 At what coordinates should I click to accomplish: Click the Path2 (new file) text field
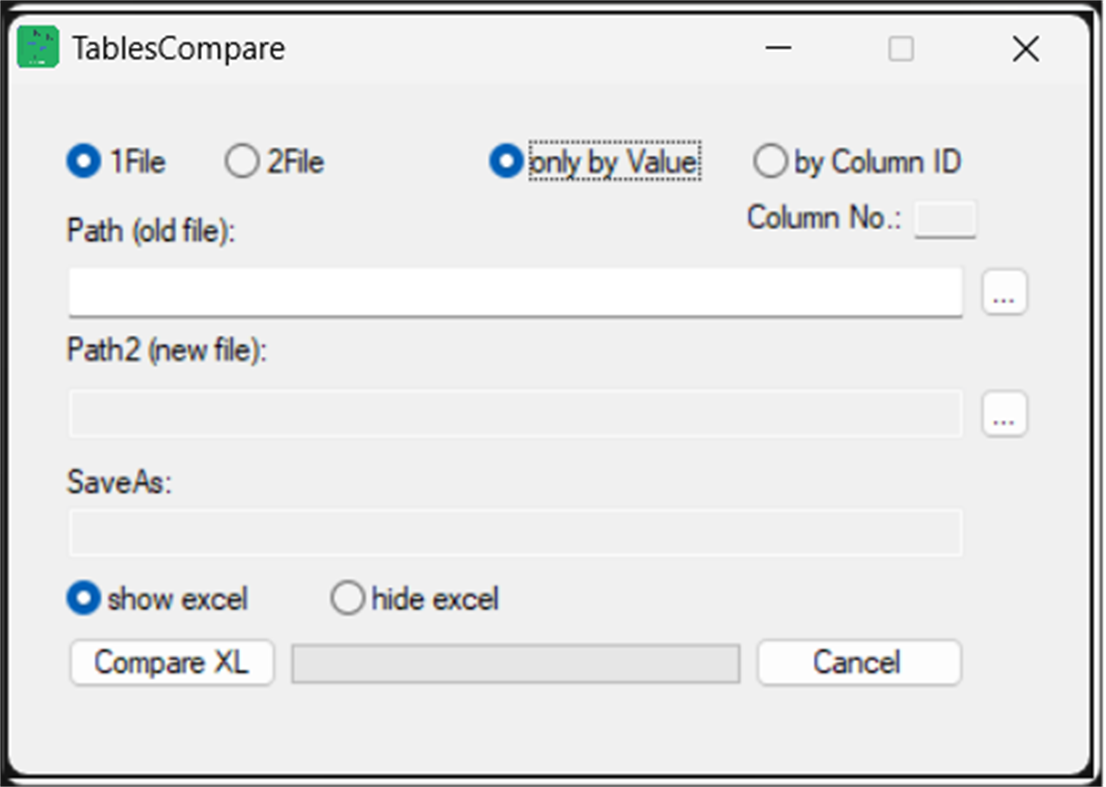[515, 414]
